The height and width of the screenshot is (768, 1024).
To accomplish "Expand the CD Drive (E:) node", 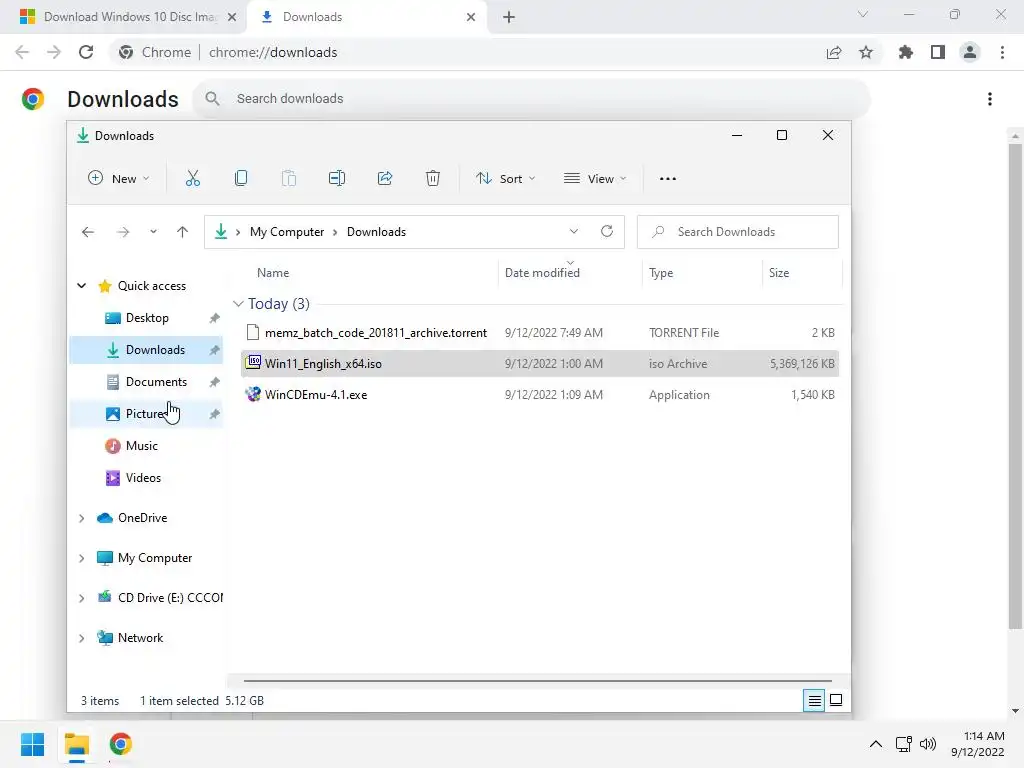I will point(82,598).
